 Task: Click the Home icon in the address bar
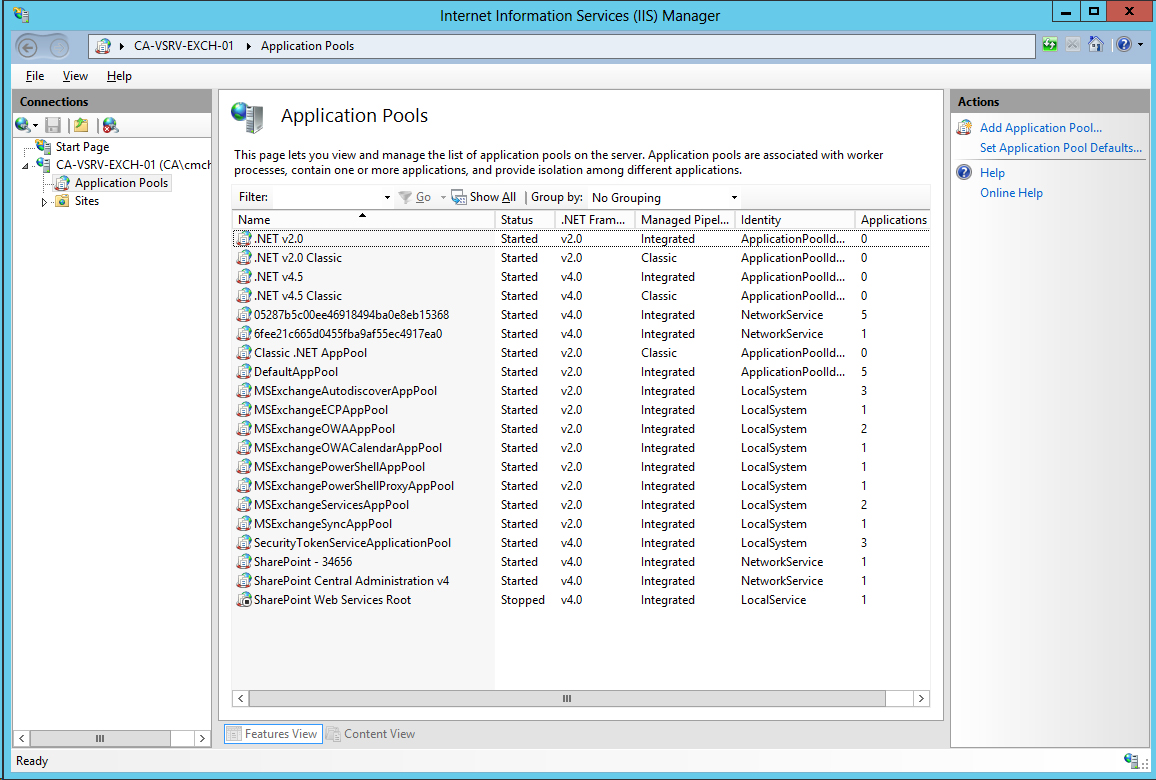[1095, 44]
